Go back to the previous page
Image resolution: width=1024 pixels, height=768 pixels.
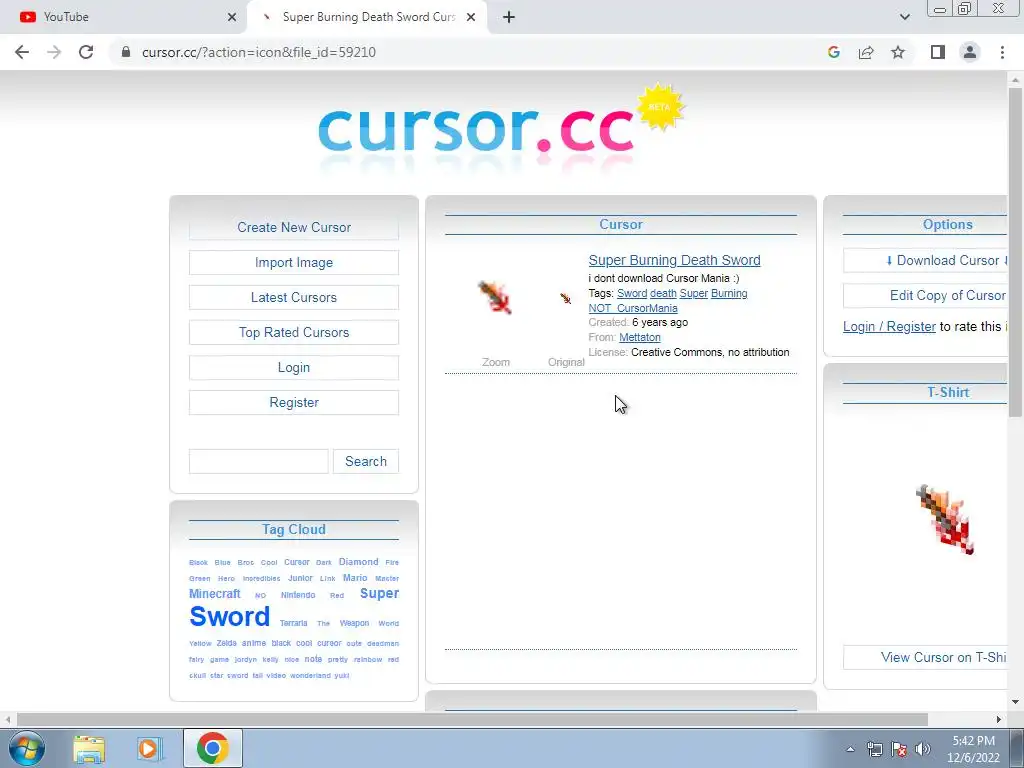[22, 52]
